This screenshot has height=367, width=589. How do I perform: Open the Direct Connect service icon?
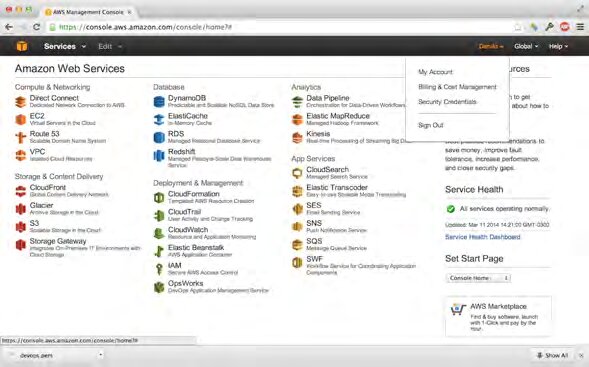pyautogui.click(x=21, y=102)
